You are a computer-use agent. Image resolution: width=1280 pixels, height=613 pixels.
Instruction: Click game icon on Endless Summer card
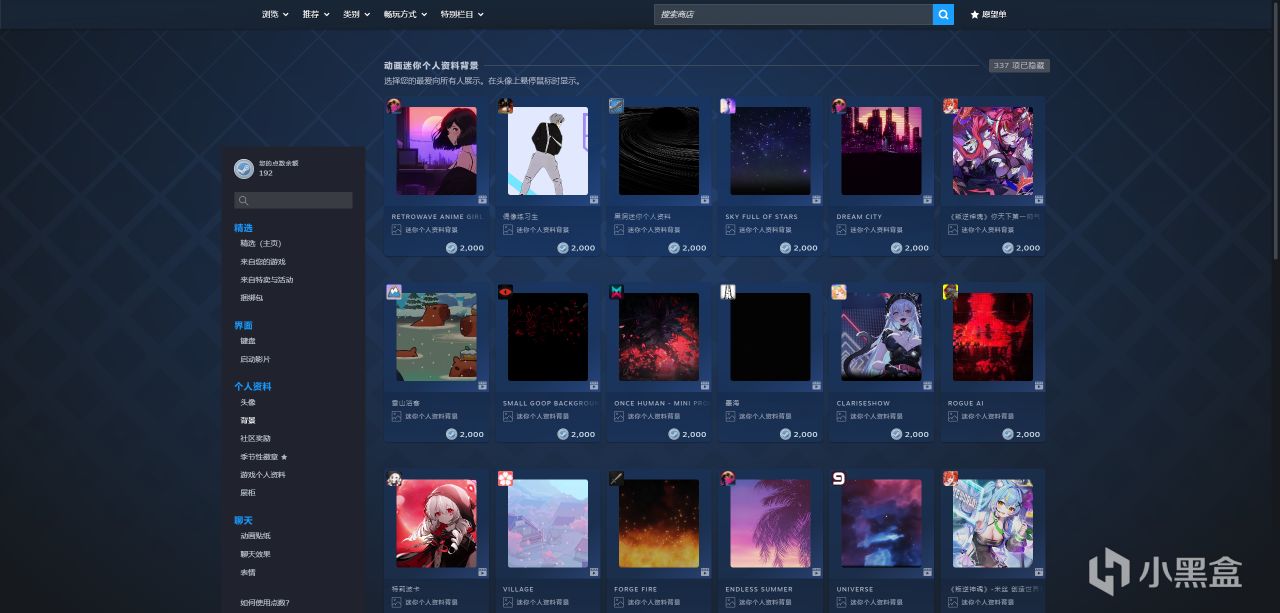pyautogui.click(x=727, y=478)
